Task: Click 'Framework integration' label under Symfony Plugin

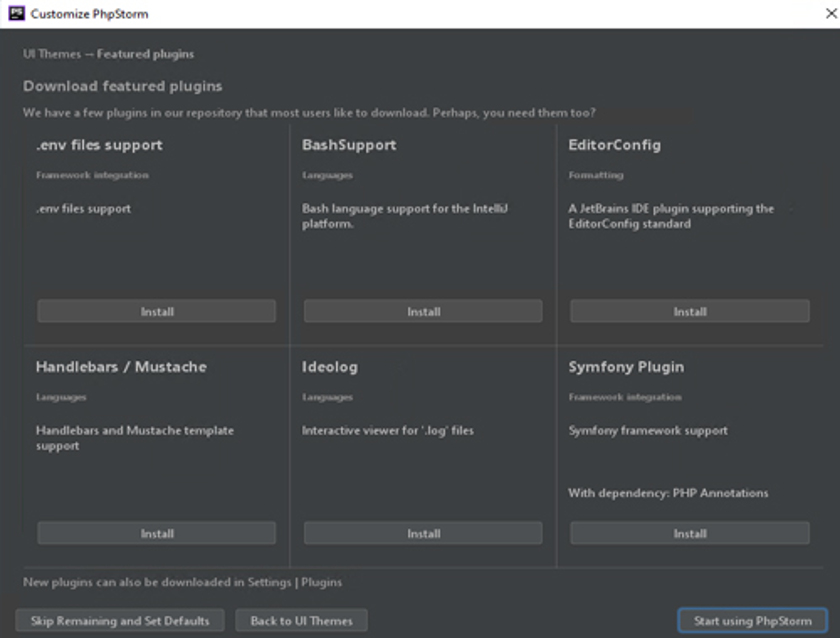Action: [625, 397]
